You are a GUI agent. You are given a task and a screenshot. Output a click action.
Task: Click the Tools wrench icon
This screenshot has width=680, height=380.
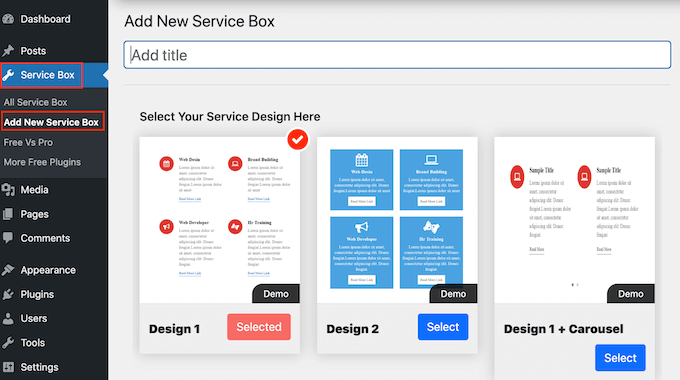coord(8,343)
